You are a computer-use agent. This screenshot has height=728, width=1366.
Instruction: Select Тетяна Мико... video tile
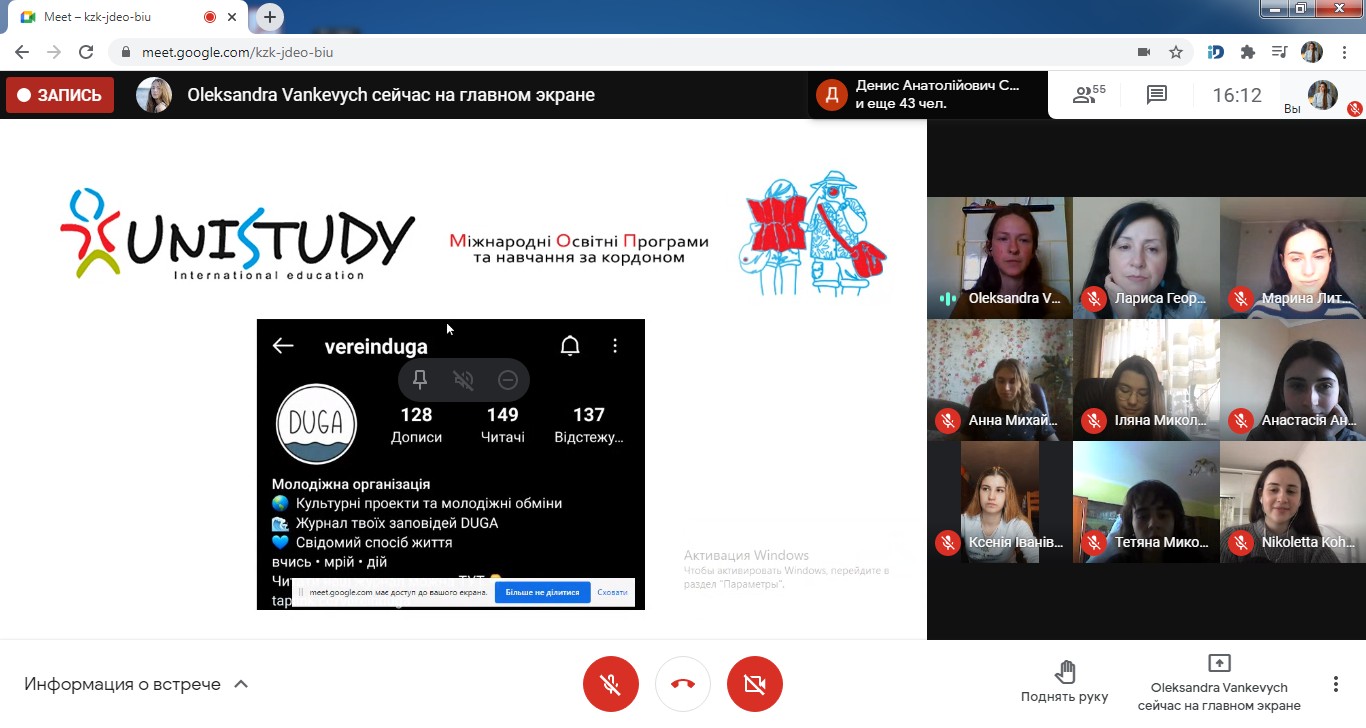1146,502
